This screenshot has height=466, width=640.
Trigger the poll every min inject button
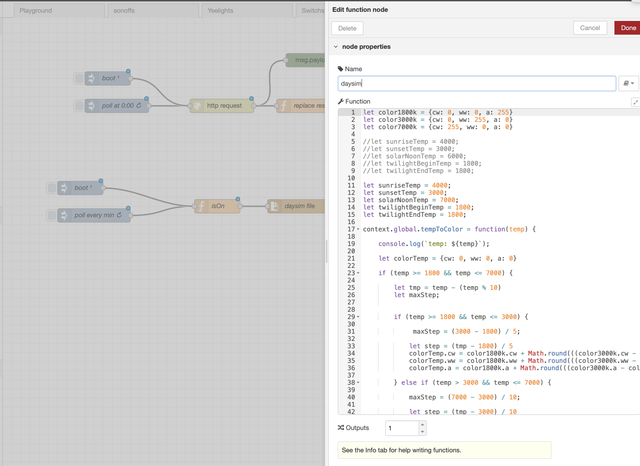(x=51, y=215)
